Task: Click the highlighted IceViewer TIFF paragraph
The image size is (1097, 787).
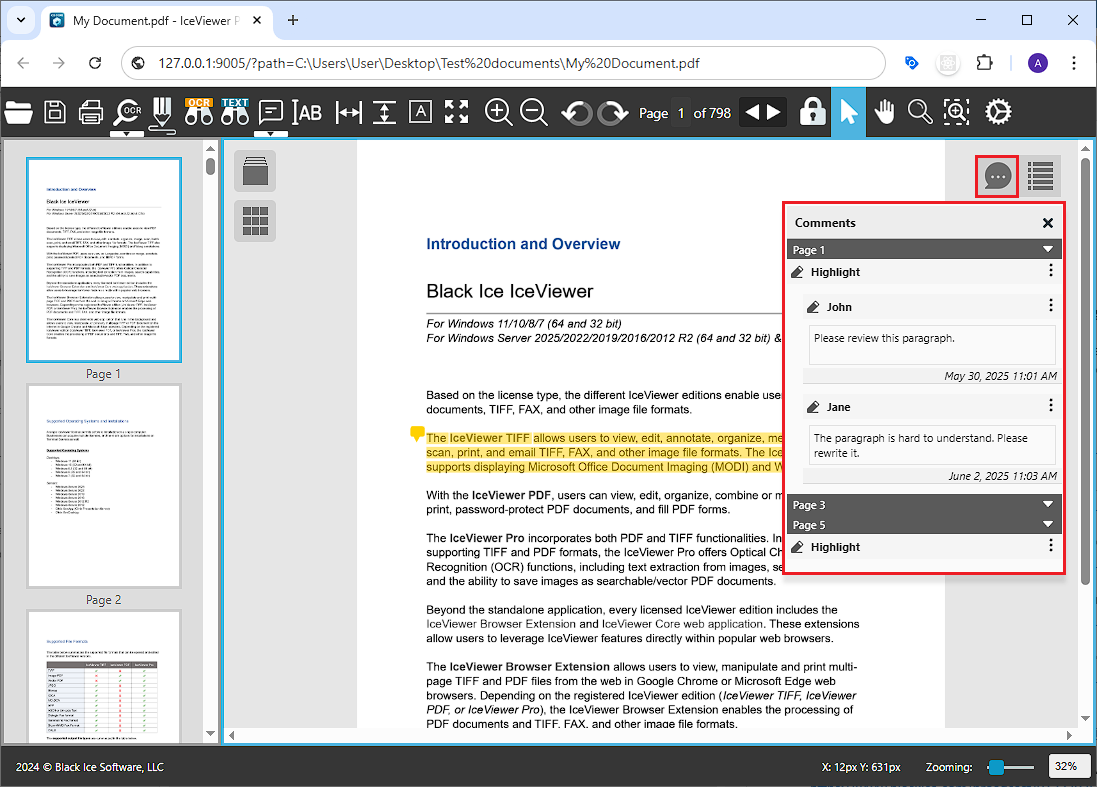Action: 604,452
